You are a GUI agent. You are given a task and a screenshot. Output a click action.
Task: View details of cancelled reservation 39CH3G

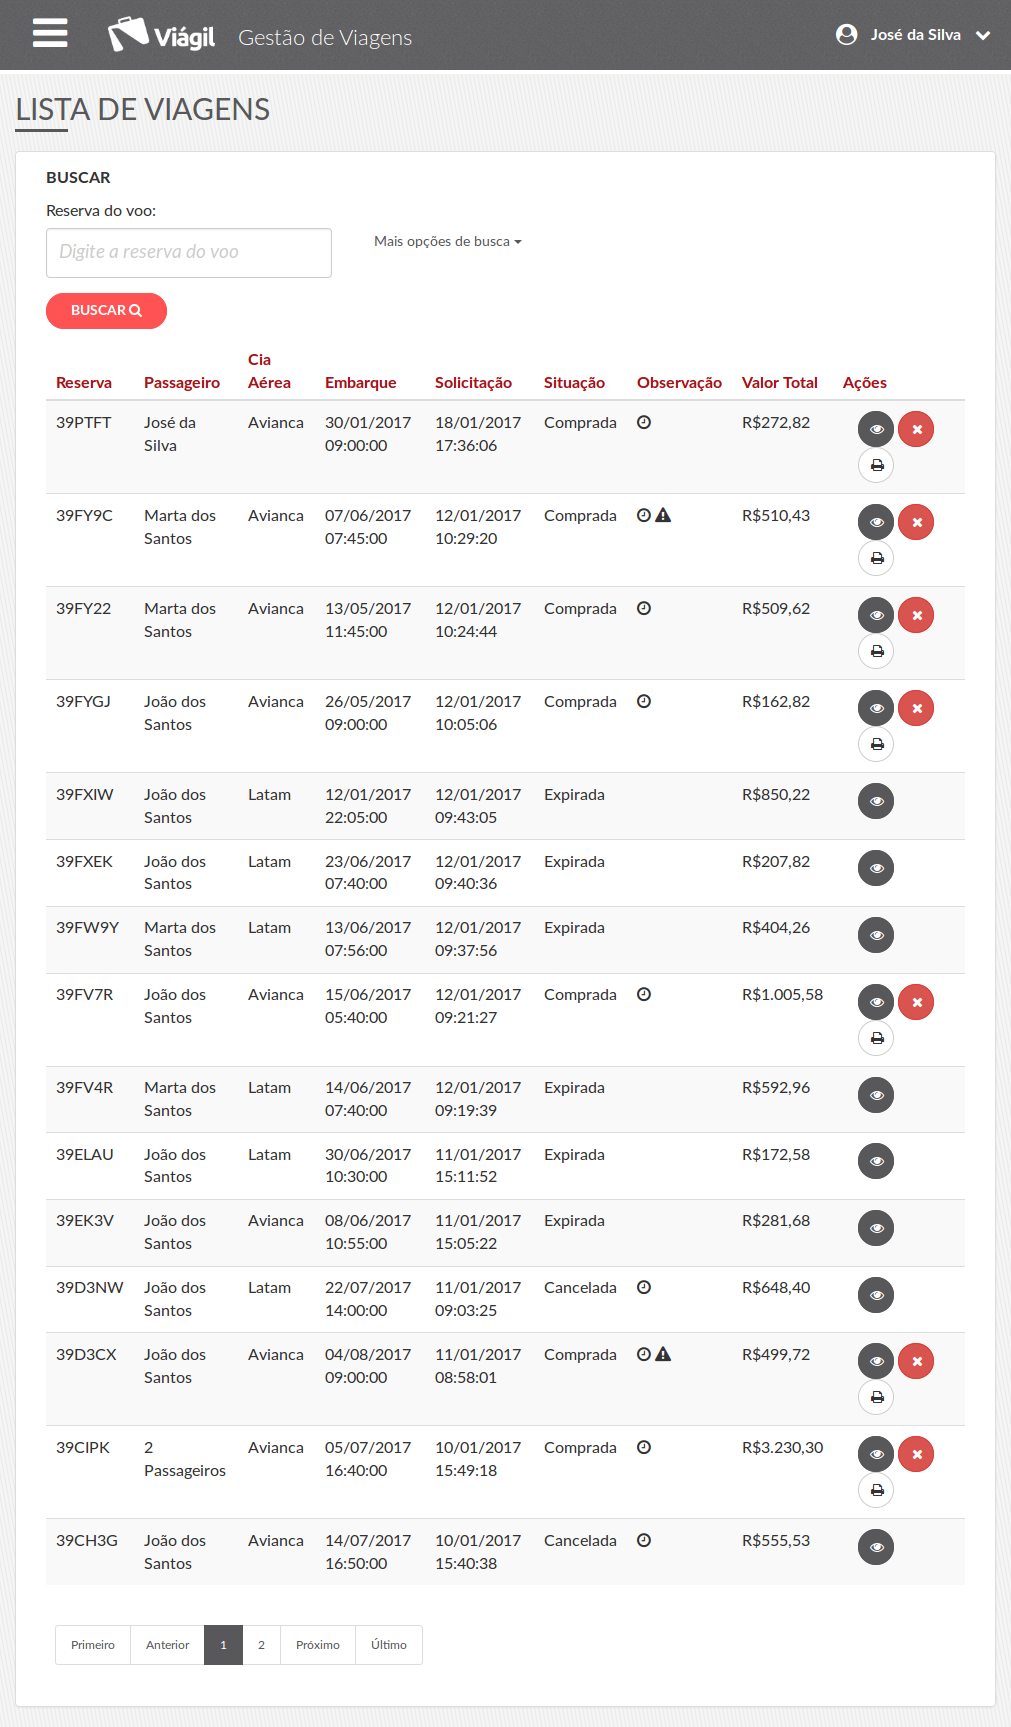(876, 1547)
